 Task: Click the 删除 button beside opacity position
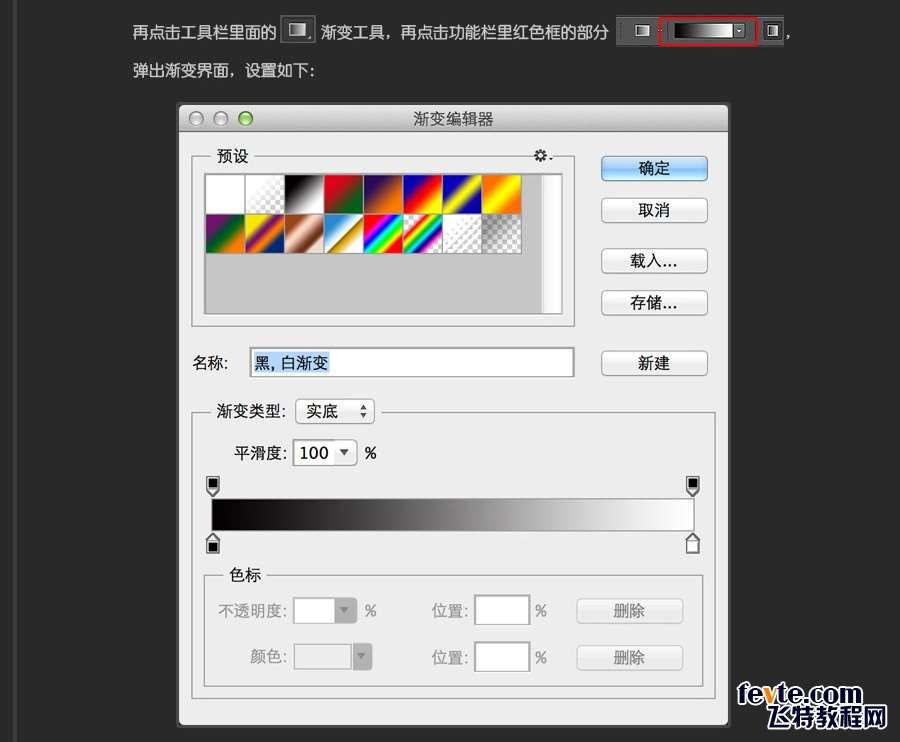[x=630, y=611]
